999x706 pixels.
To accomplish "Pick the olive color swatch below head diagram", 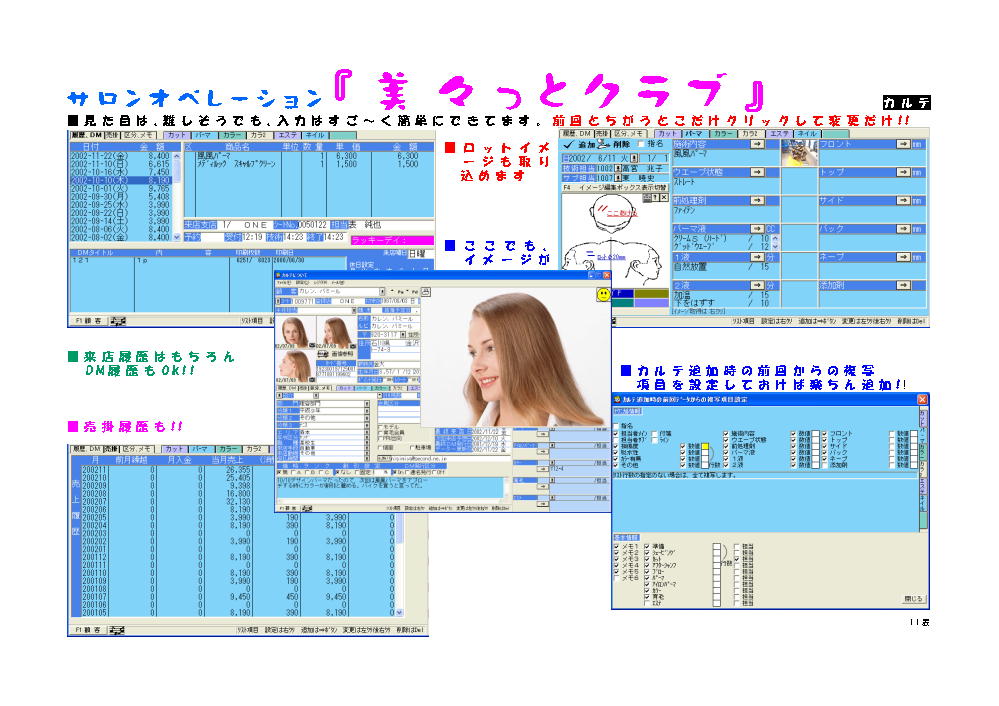I will 650,294.
